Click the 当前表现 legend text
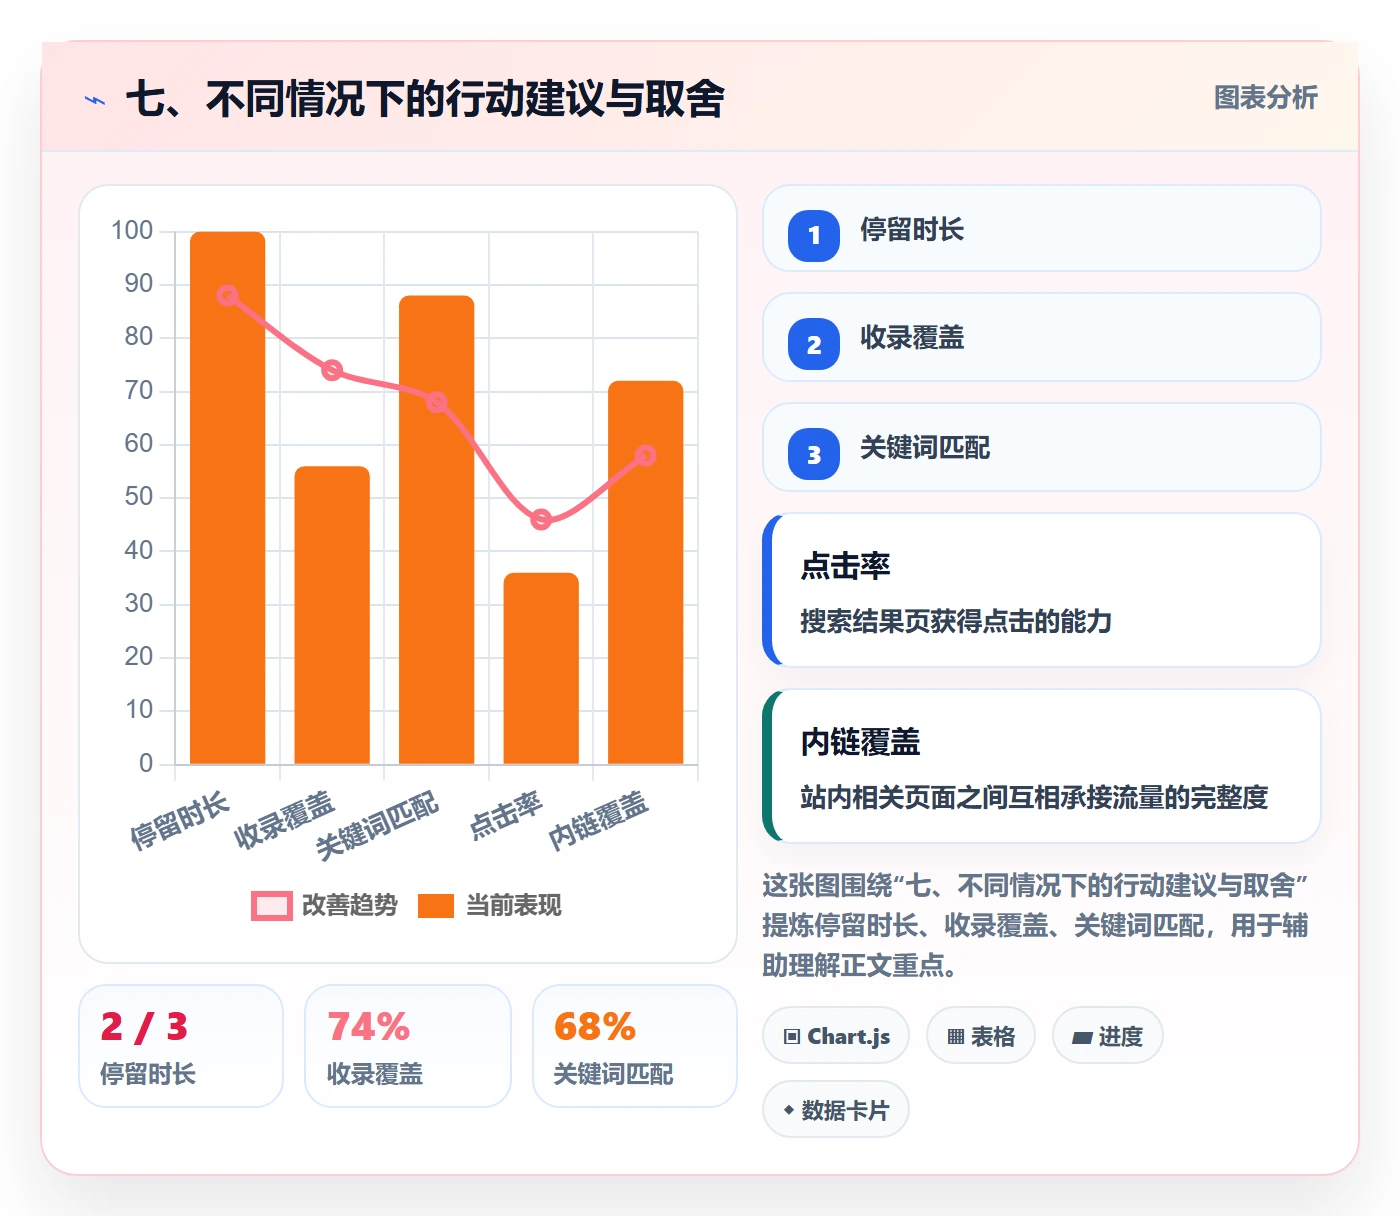Viewport: 1400px width, 1216px height. click(x=514, y=905)
